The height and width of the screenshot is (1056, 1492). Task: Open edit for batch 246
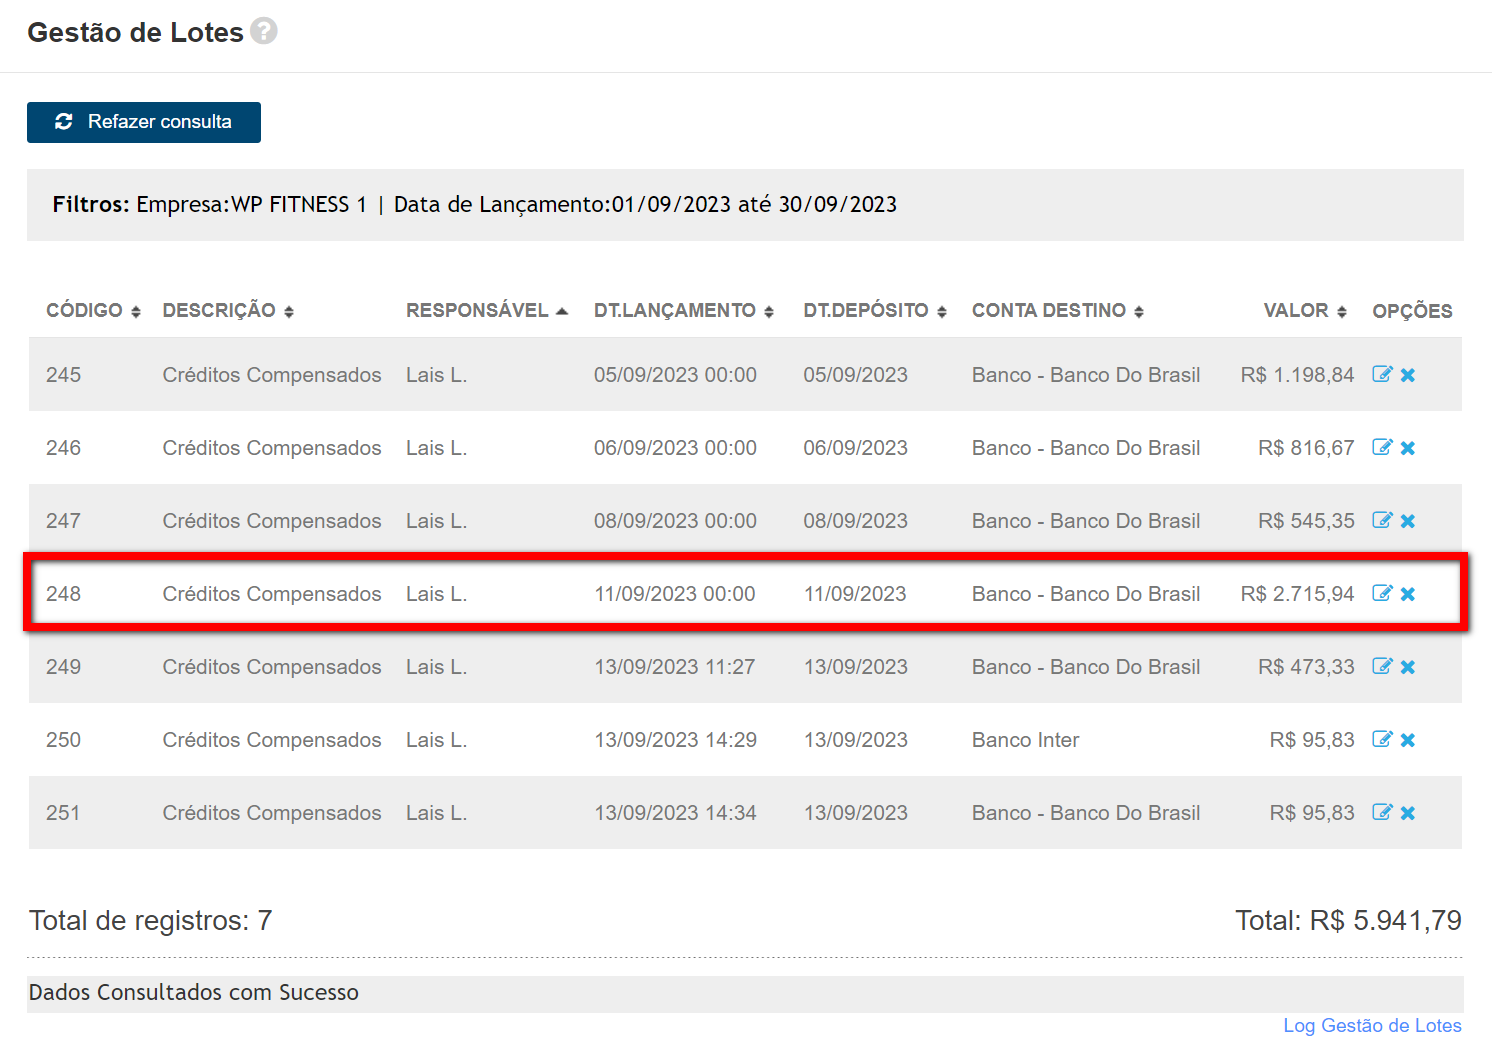[x=1382, y=447]
